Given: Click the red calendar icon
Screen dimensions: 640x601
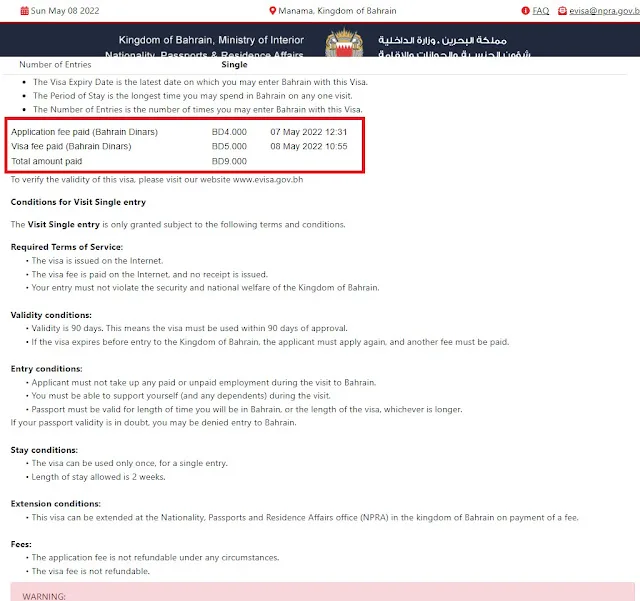Looking at the screenshot, I should click(x=24, y=11).
